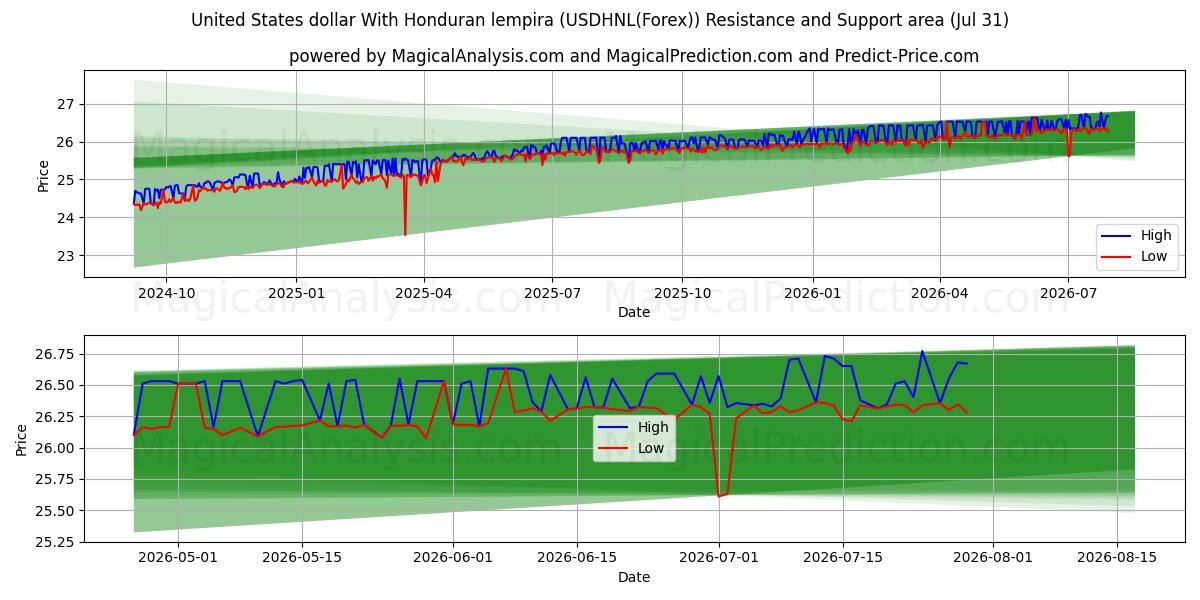1200x600 pixels.
Task: Click the blue high peak near 2026-07-24
Action: tap(922, 352)
